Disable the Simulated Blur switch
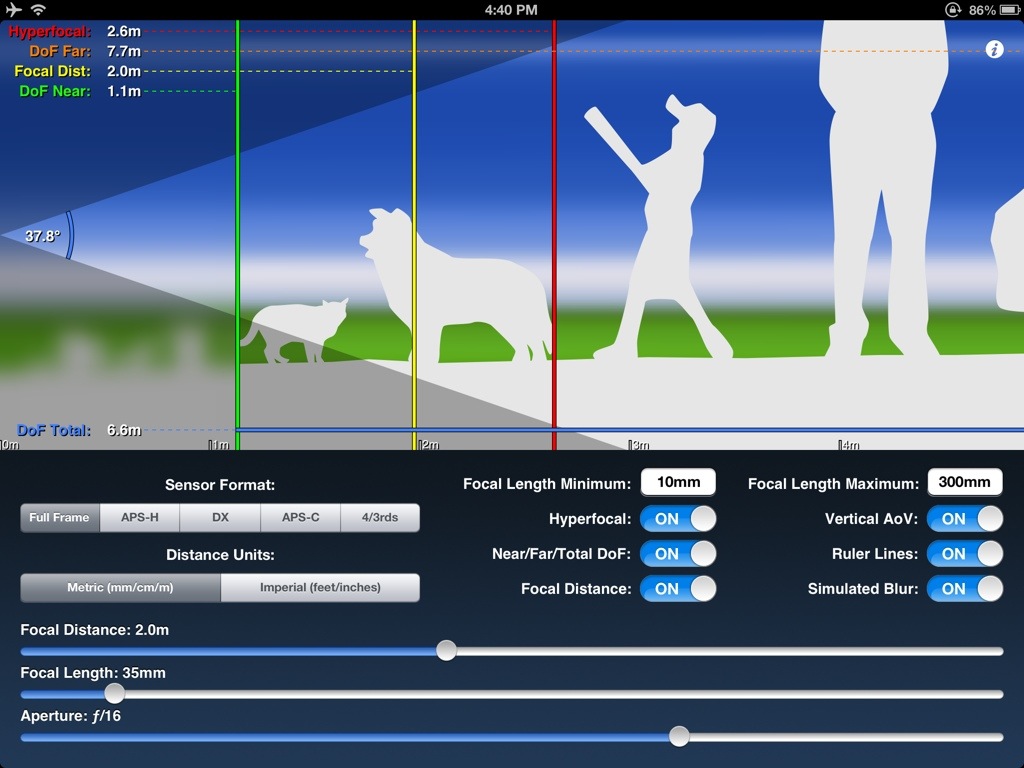The image size is (1024, 768). [x=965, y=589]
